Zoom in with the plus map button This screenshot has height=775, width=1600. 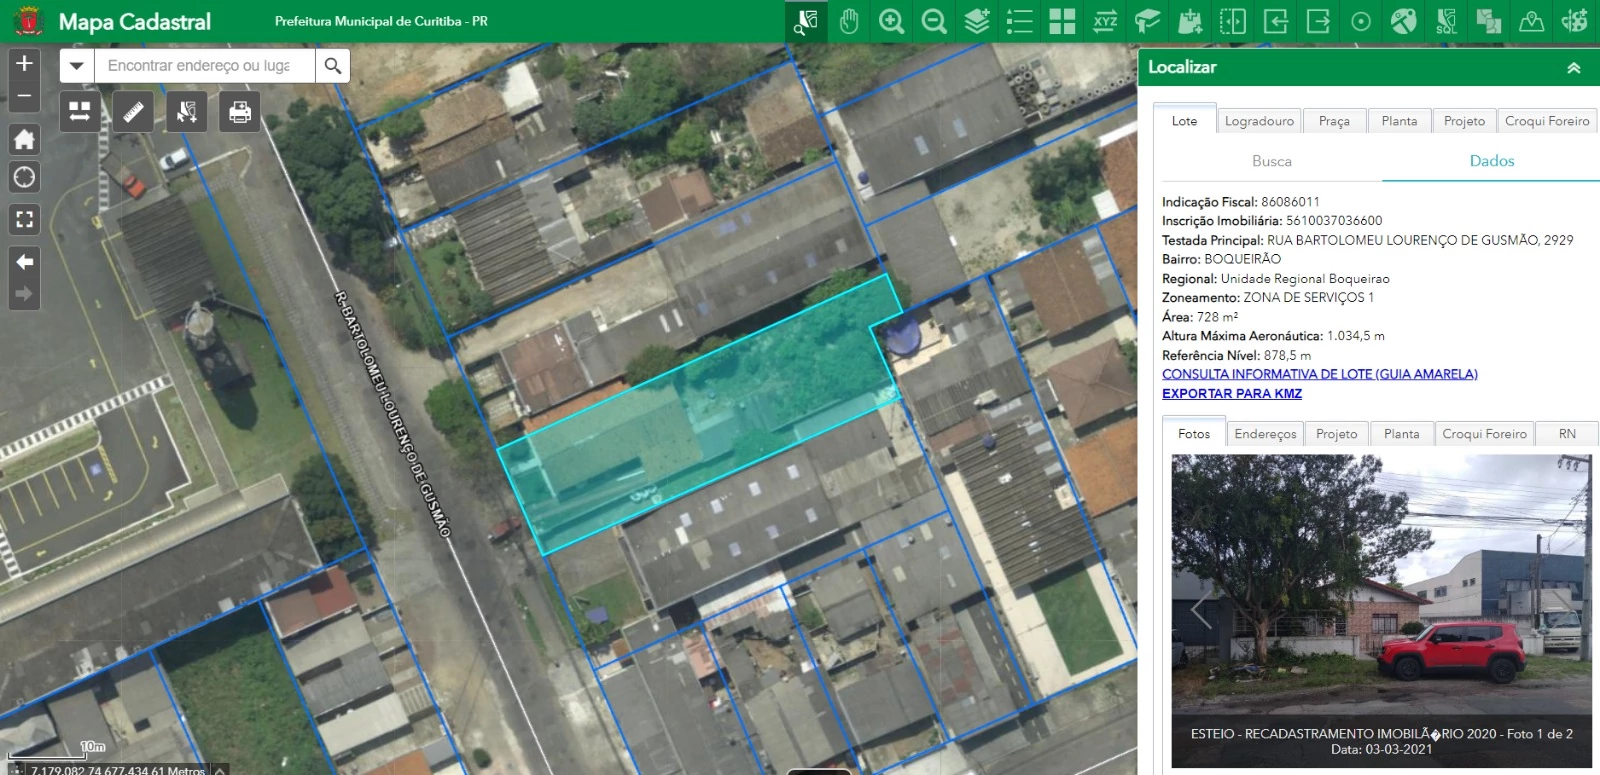25,63
